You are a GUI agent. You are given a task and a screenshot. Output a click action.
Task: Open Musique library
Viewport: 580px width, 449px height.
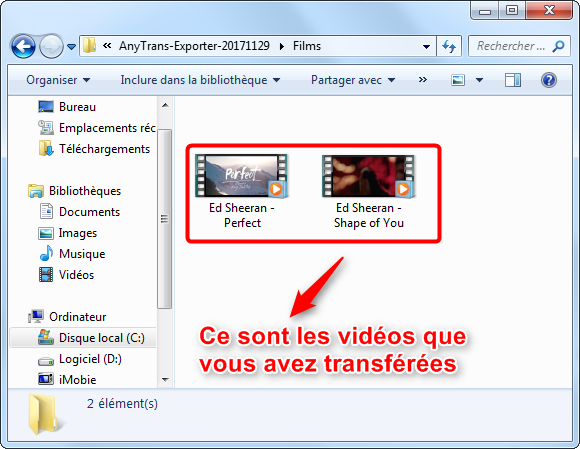pyautogui.click(x=82, y=254)
